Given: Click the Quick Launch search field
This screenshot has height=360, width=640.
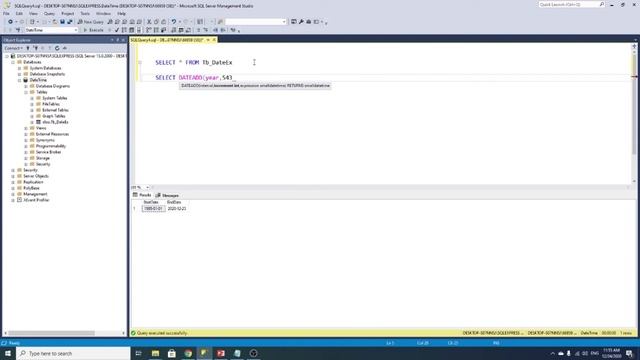Looking at the screenshot, I should [x=571, y=4].
